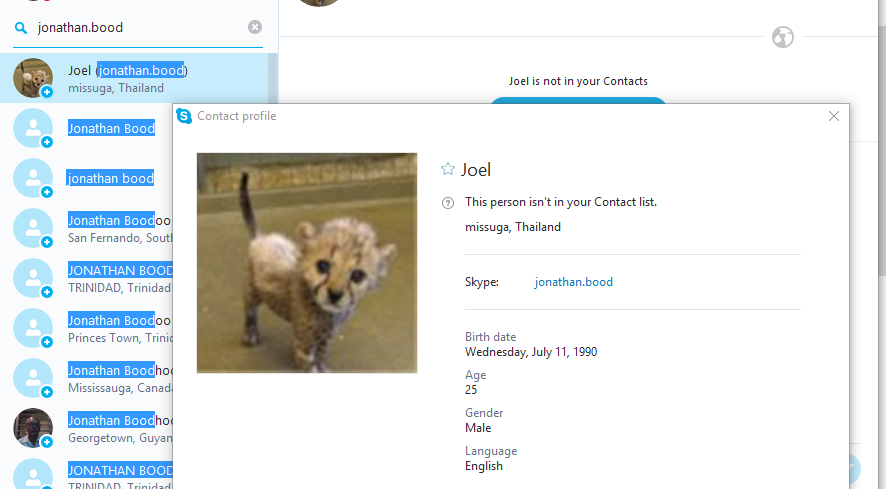
Task: Click the magnifying glass search icon
Action: [21, 28]
